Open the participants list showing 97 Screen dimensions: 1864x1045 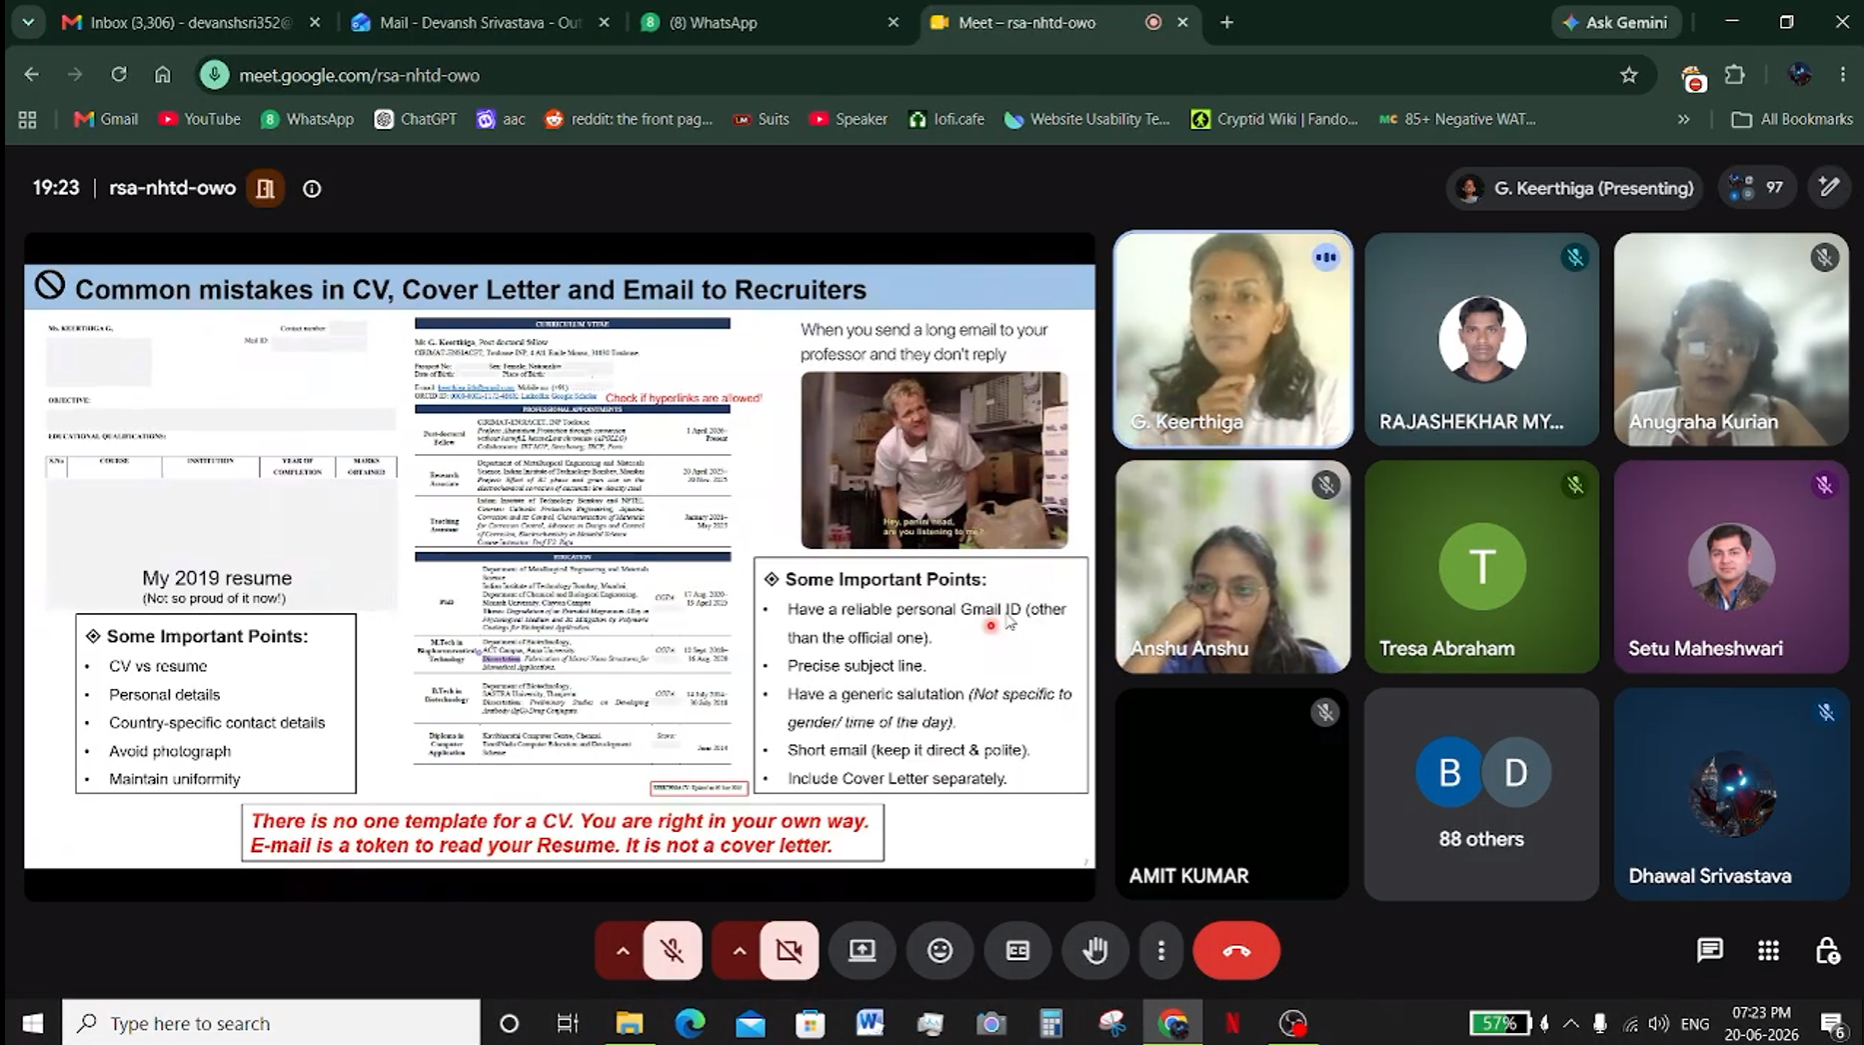click(x=1758, y=188)
